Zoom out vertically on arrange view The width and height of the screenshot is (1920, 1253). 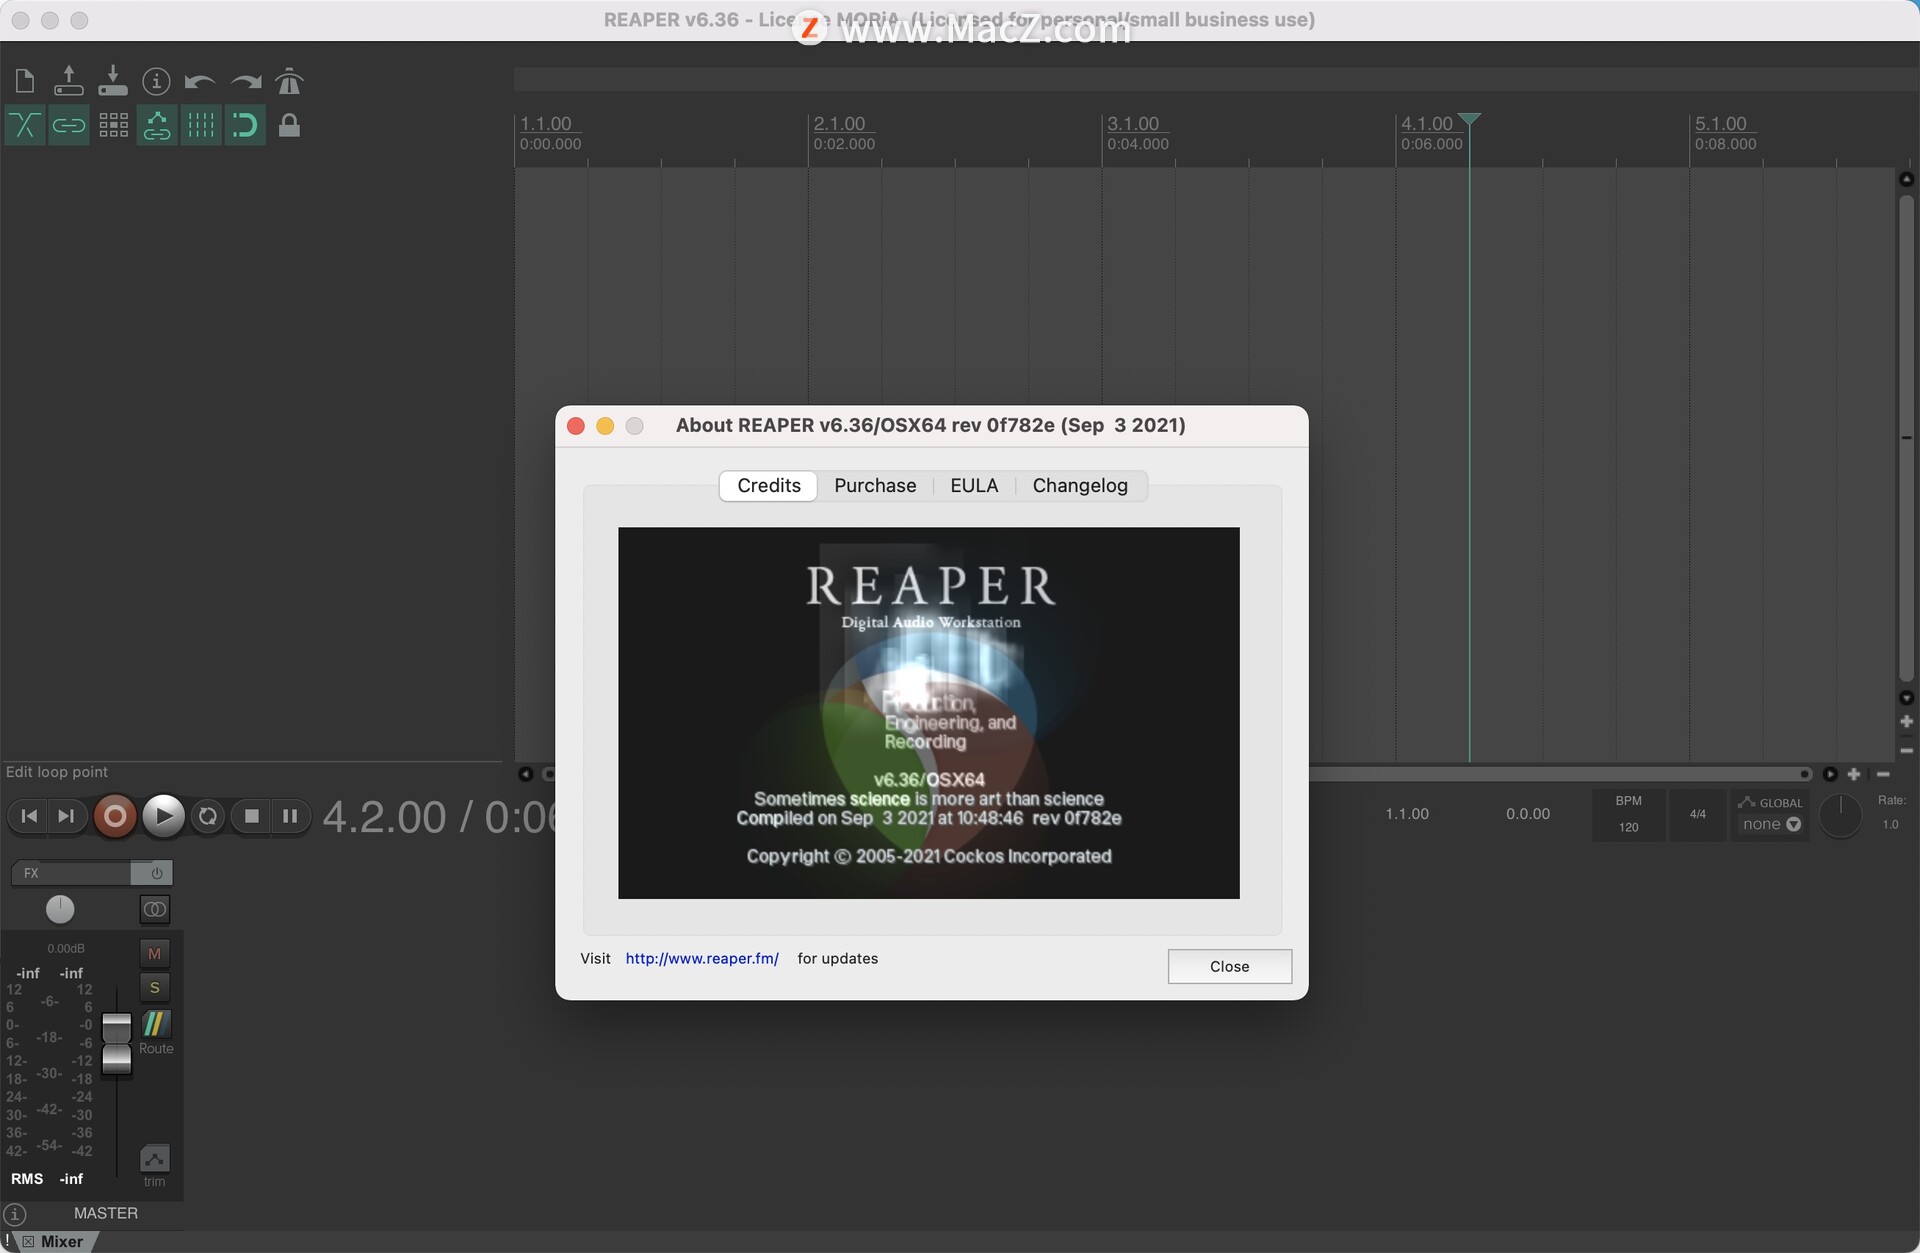(x=1906, y=750)
